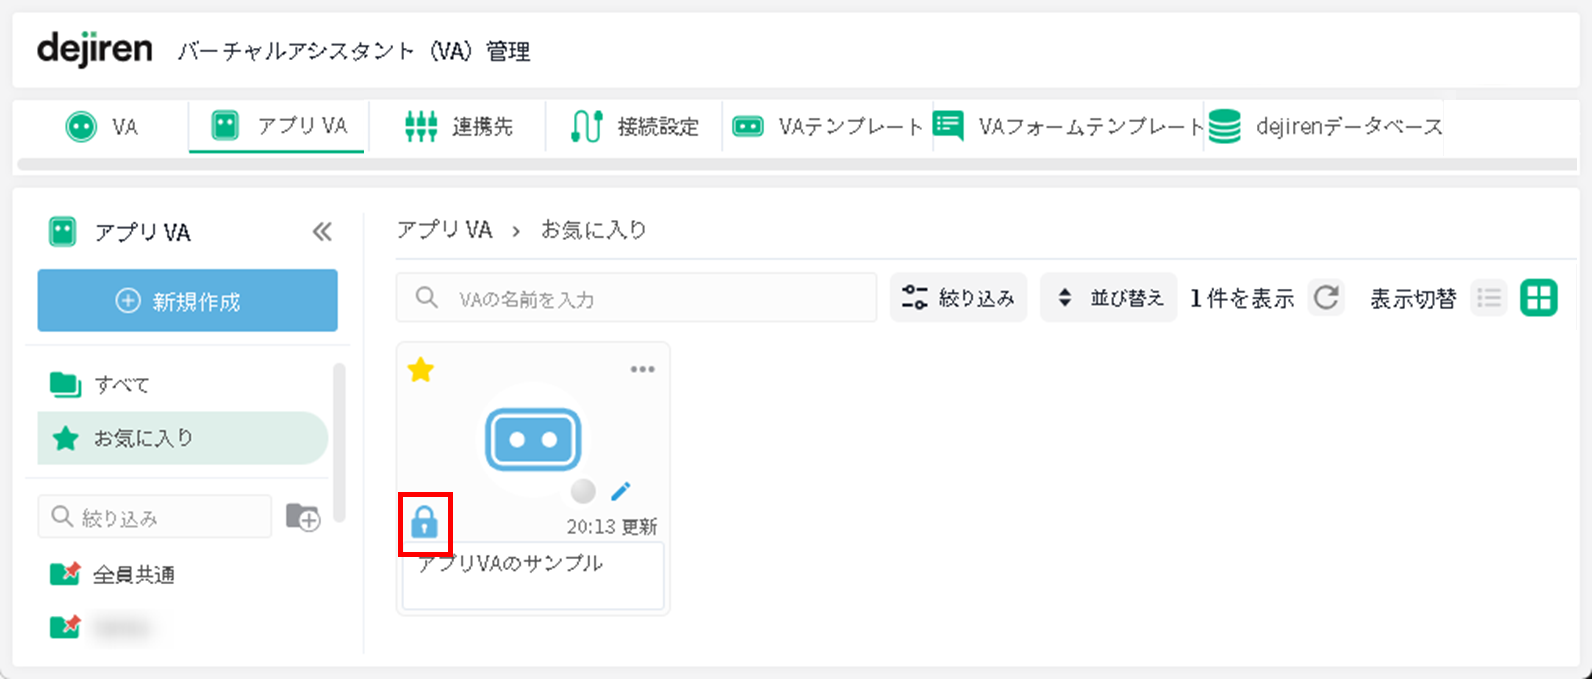This screenshot has height=679, width=1592.
Task: Click the refresh list icon
Action: pyautogui.click(x=1326, y=298)
